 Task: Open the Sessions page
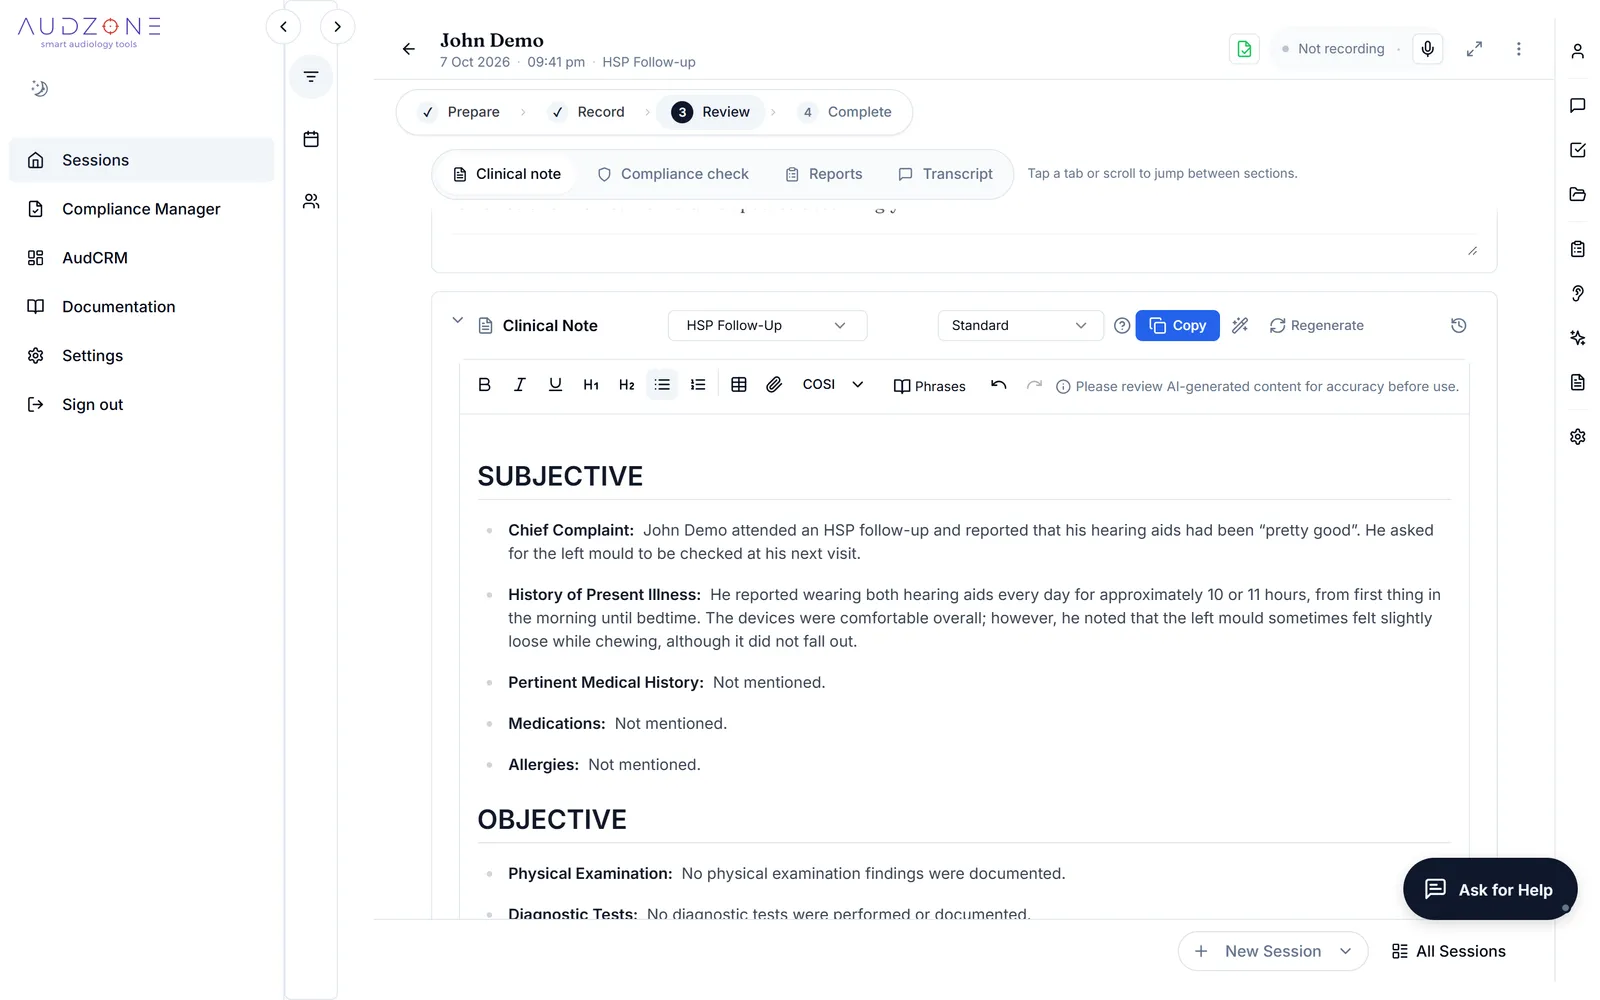[141, 160]
